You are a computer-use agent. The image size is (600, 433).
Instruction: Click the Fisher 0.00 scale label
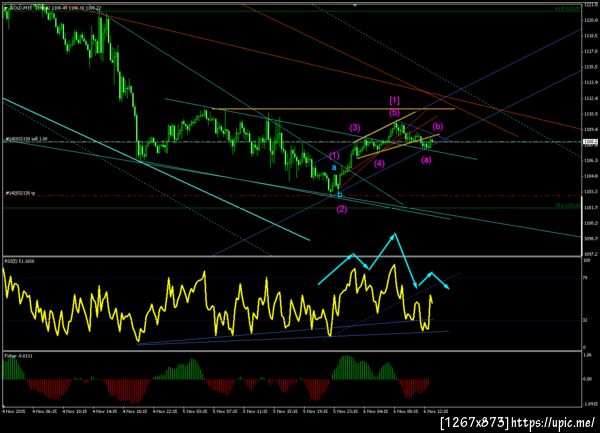coord(587,379)
